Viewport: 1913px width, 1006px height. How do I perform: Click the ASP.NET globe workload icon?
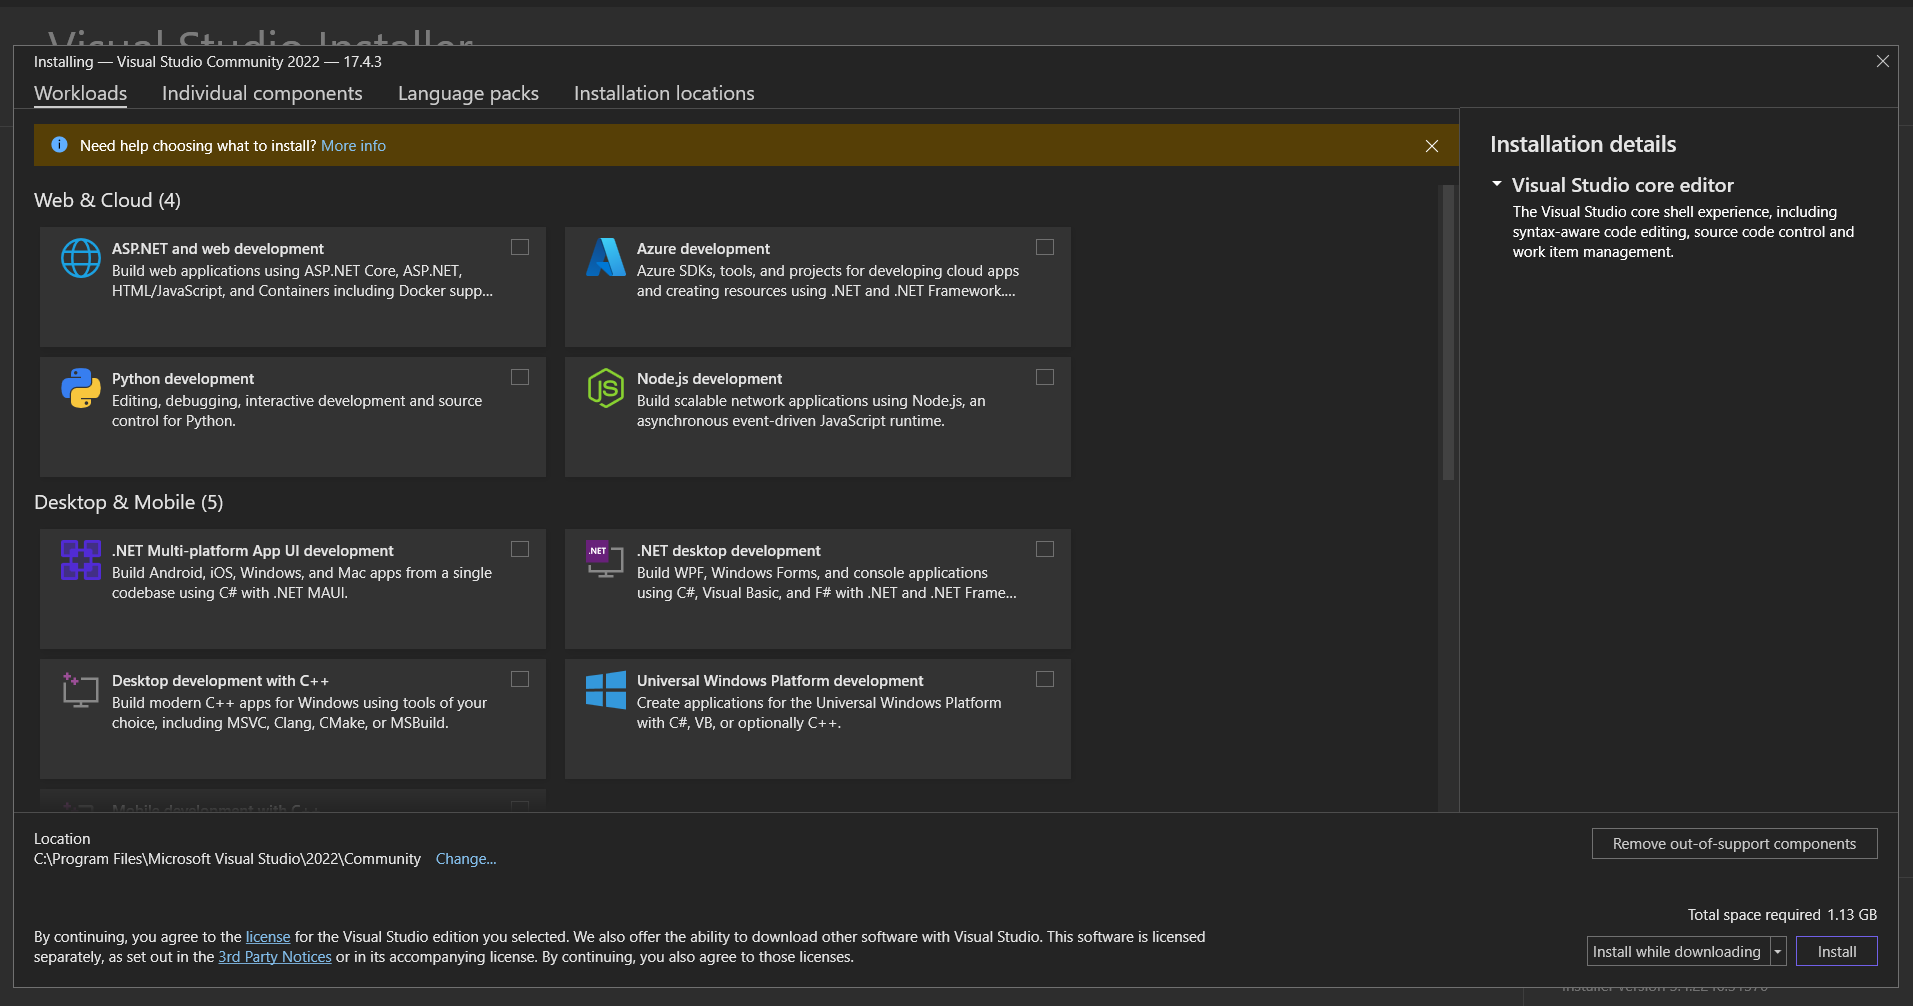point(81,258)
